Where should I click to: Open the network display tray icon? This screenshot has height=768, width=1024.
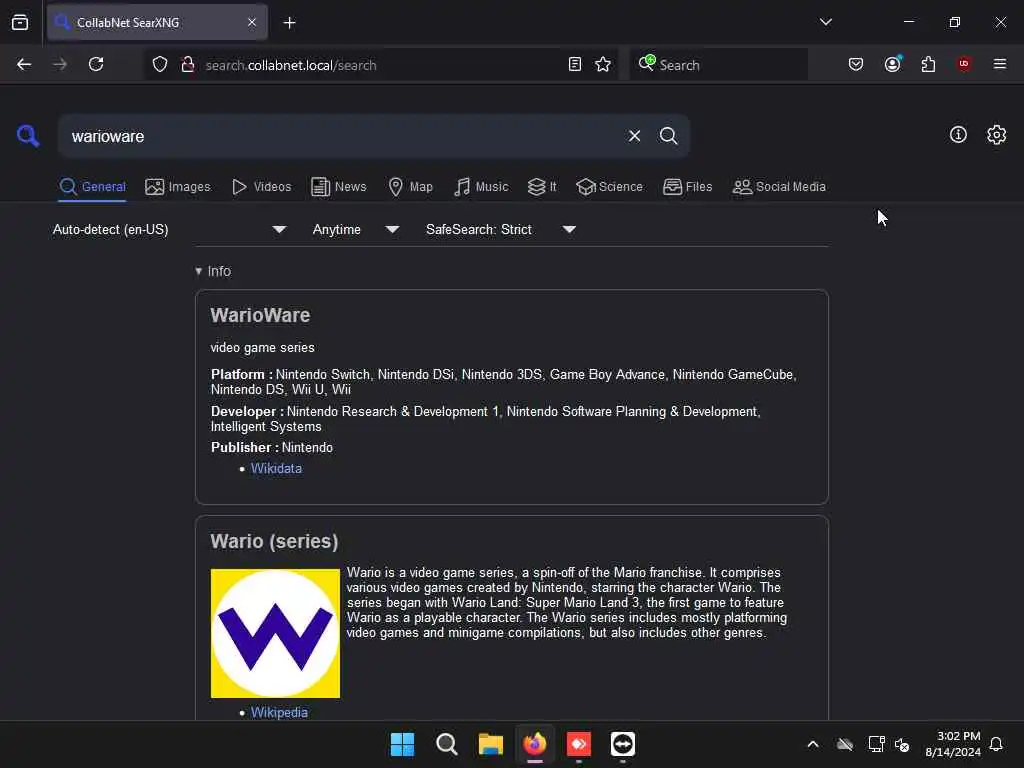point(876,744)
